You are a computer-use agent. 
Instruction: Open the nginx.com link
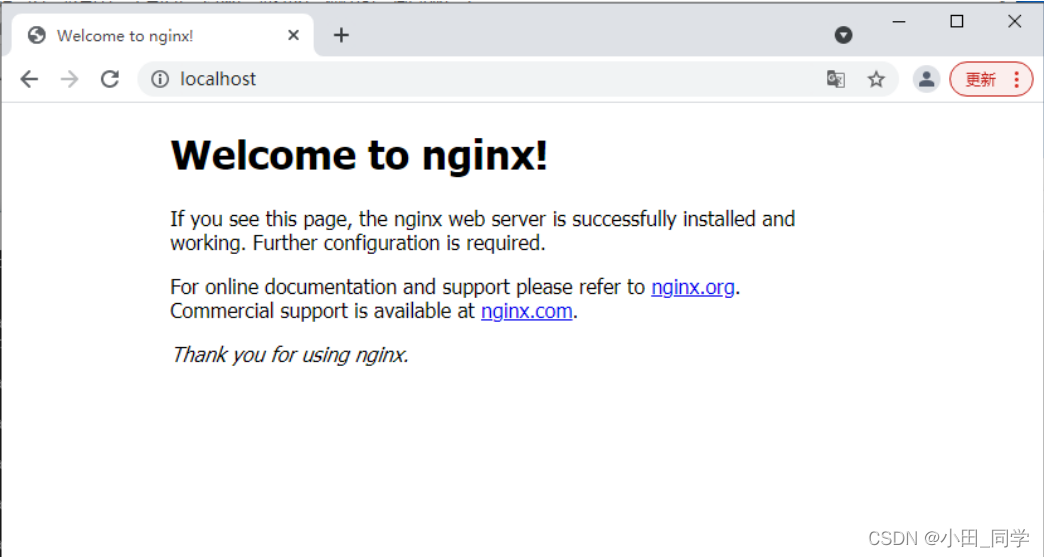[x=527, y=311]
